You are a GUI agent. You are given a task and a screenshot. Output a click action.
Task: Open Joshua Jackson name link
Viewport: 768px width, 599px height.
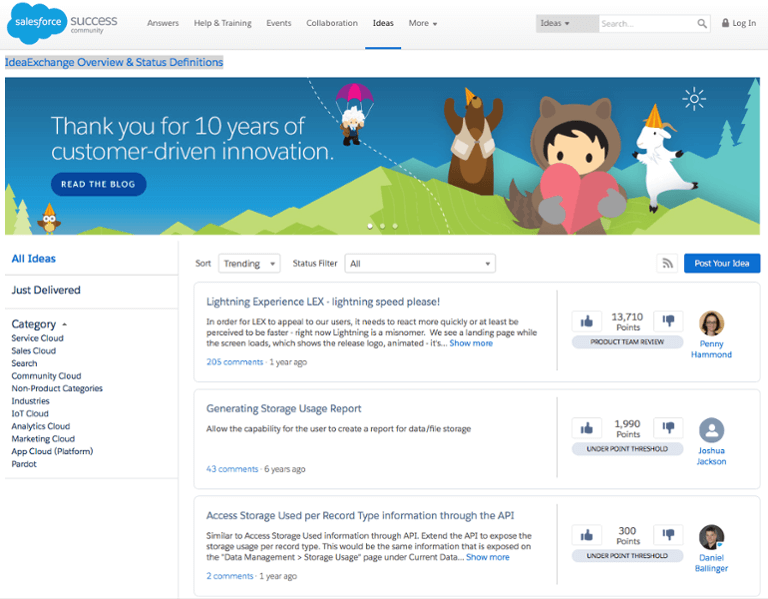point(711,456)
